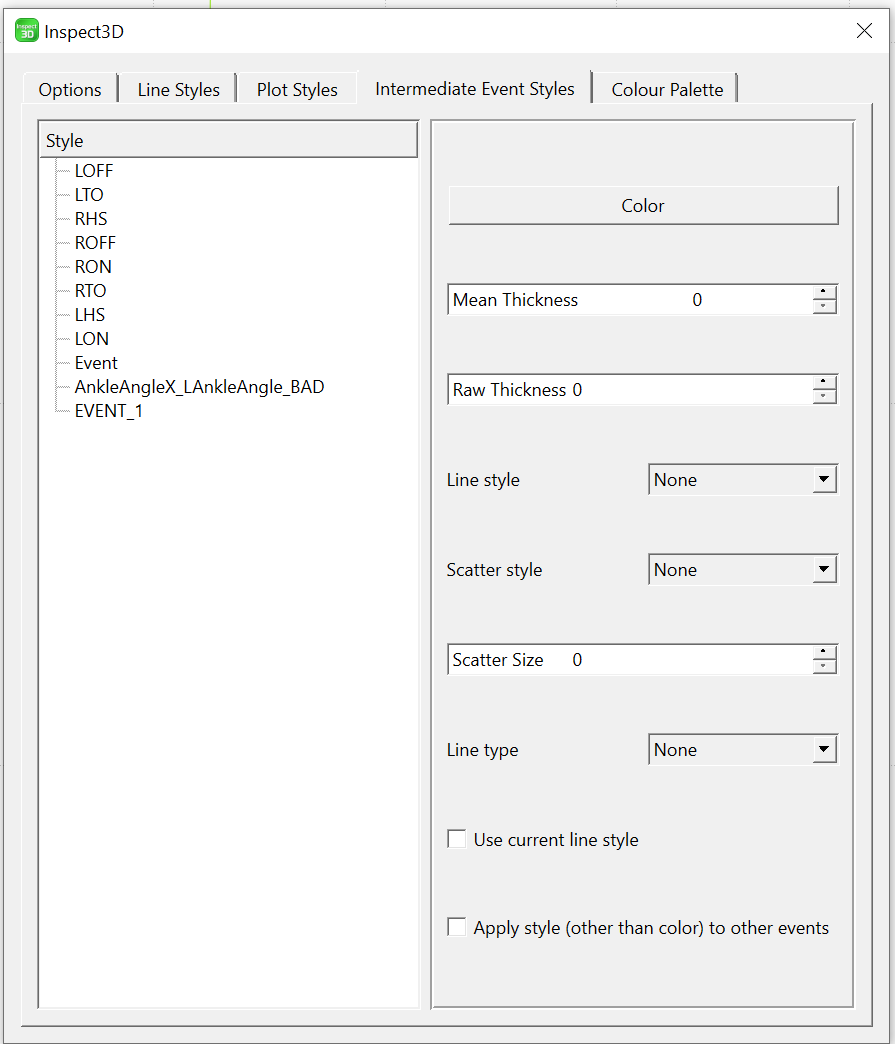Screen dimensions: 895x1044
Task: Select the RON event style
Action: [x=93, y=267]
